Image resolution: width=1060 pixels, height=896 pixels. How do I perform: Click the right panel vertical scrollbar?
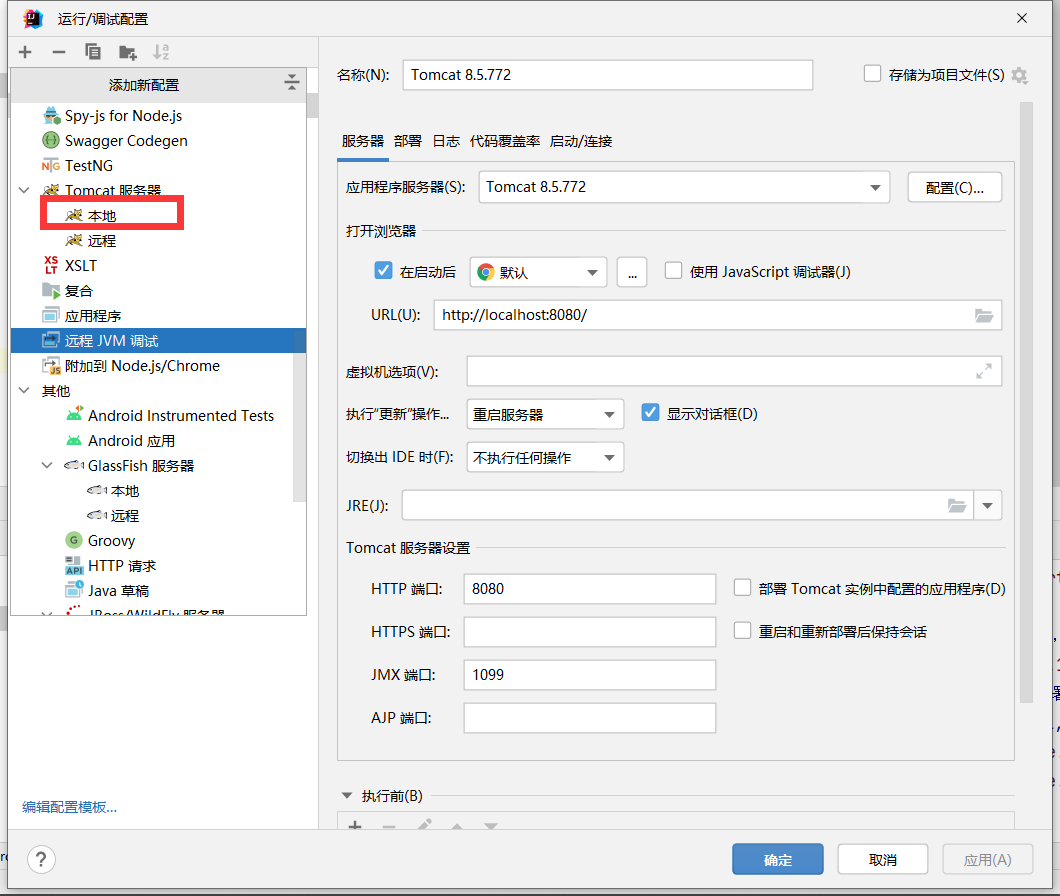1026,402
